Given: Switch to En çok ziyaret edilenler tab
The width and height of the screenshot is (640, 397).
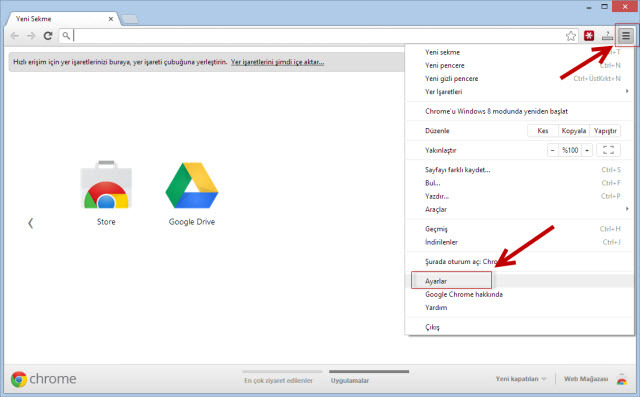Looking at the screenshot, I should 278,380.
